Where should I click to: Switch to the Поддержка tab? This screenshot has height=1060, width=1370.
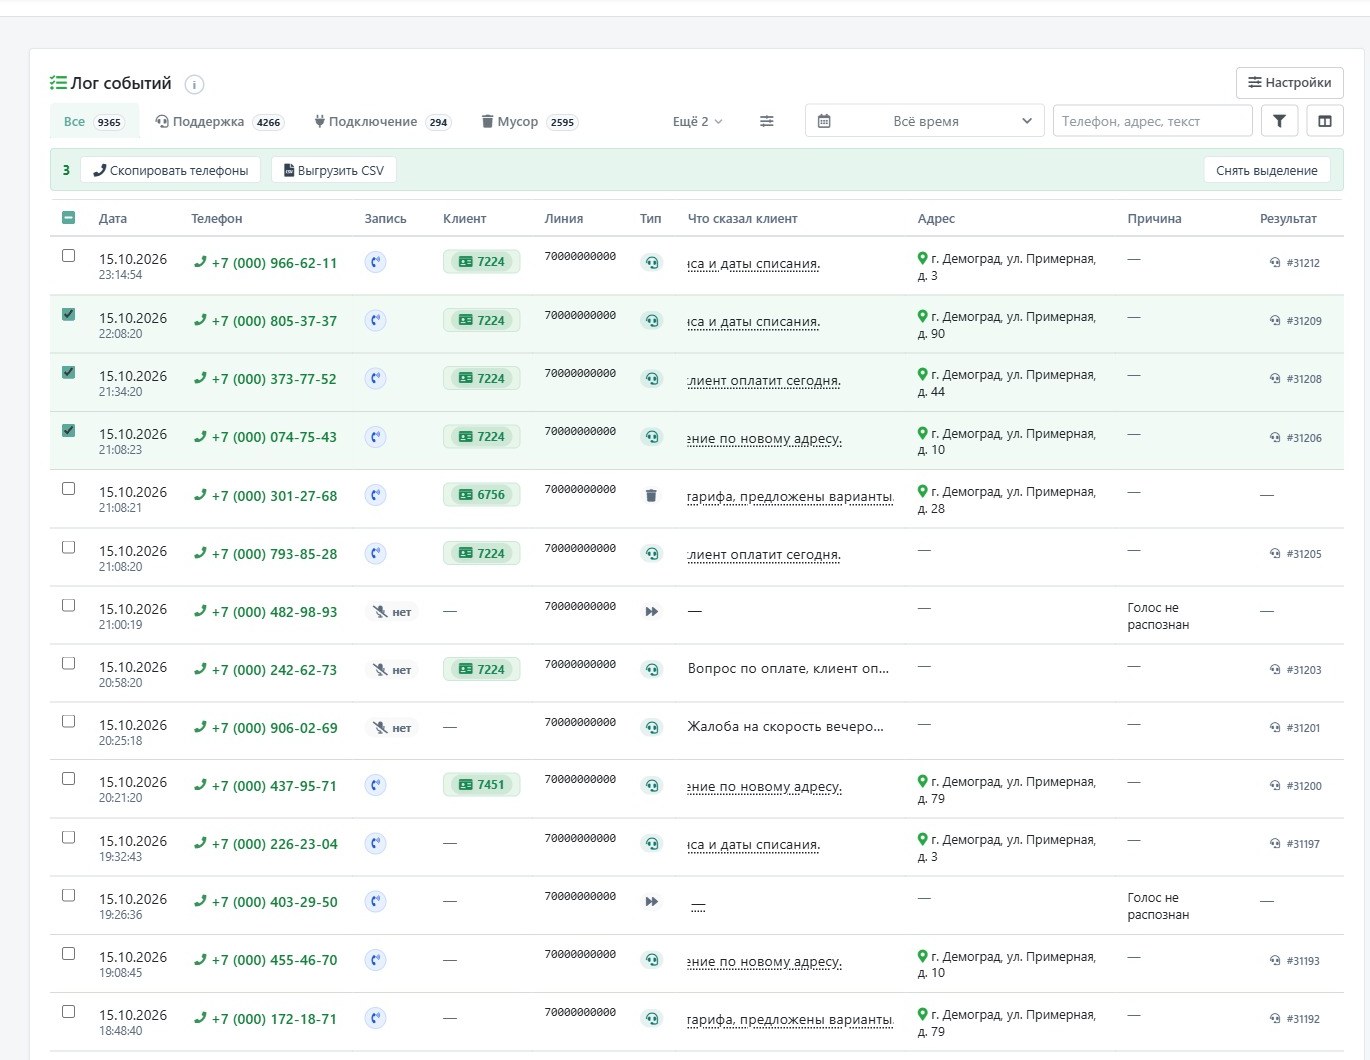[219, 121]
